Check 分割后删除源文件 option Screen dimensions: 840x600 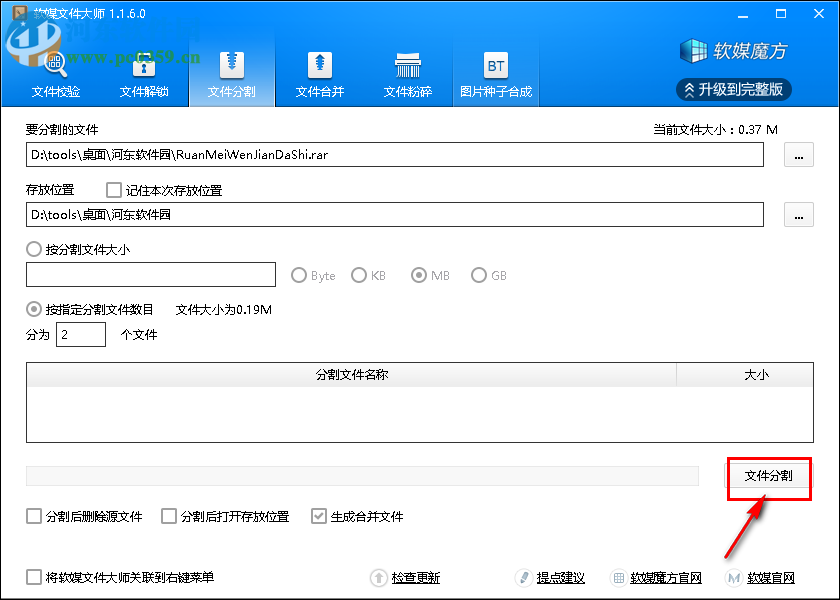(31, 516)
